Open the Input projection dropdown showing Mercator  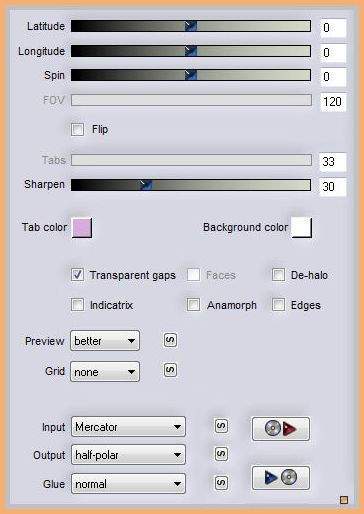[x=128, y=427]
